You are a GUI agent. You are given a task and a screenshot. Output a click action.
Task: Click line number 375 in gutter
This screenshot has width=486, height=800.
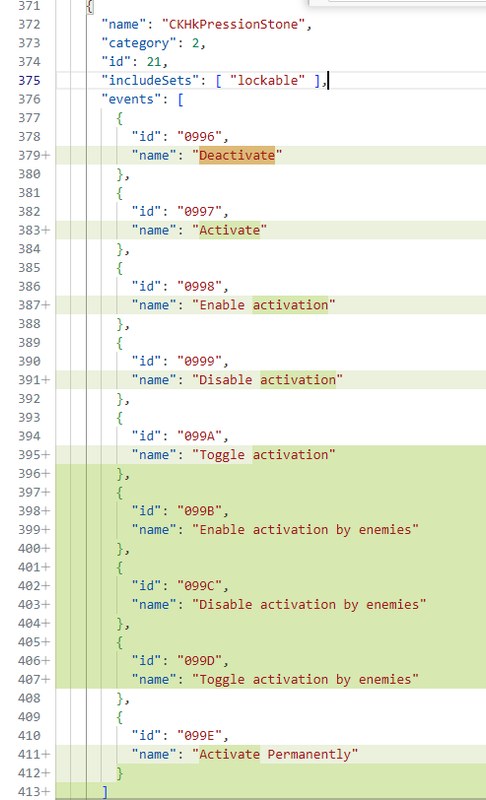click(29, 81)
